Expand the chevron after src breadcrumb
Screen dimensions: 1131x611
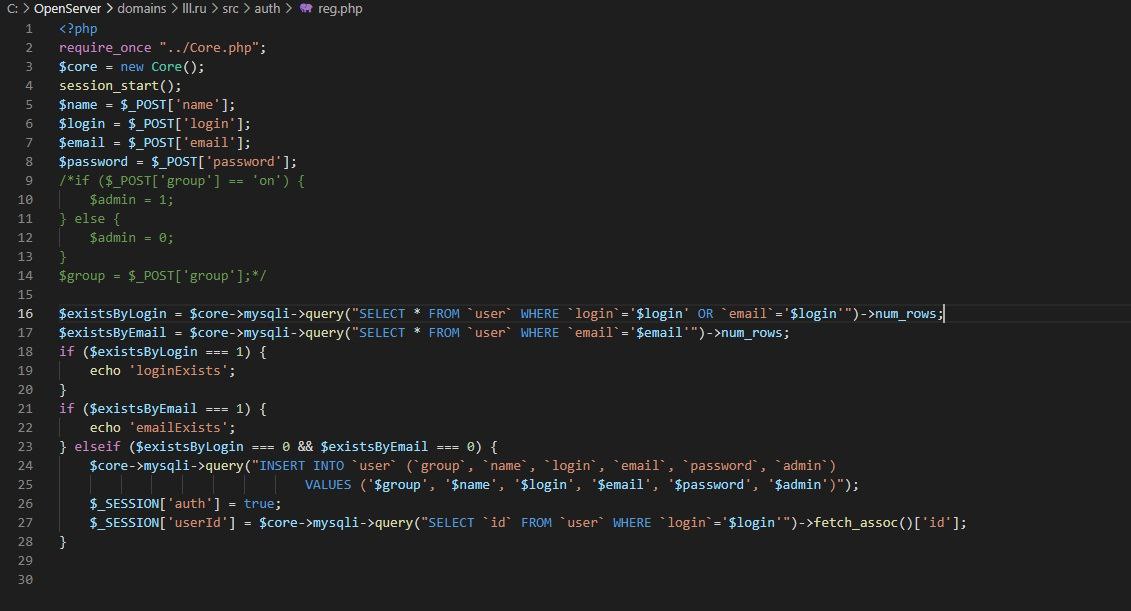tap(246, 9)
